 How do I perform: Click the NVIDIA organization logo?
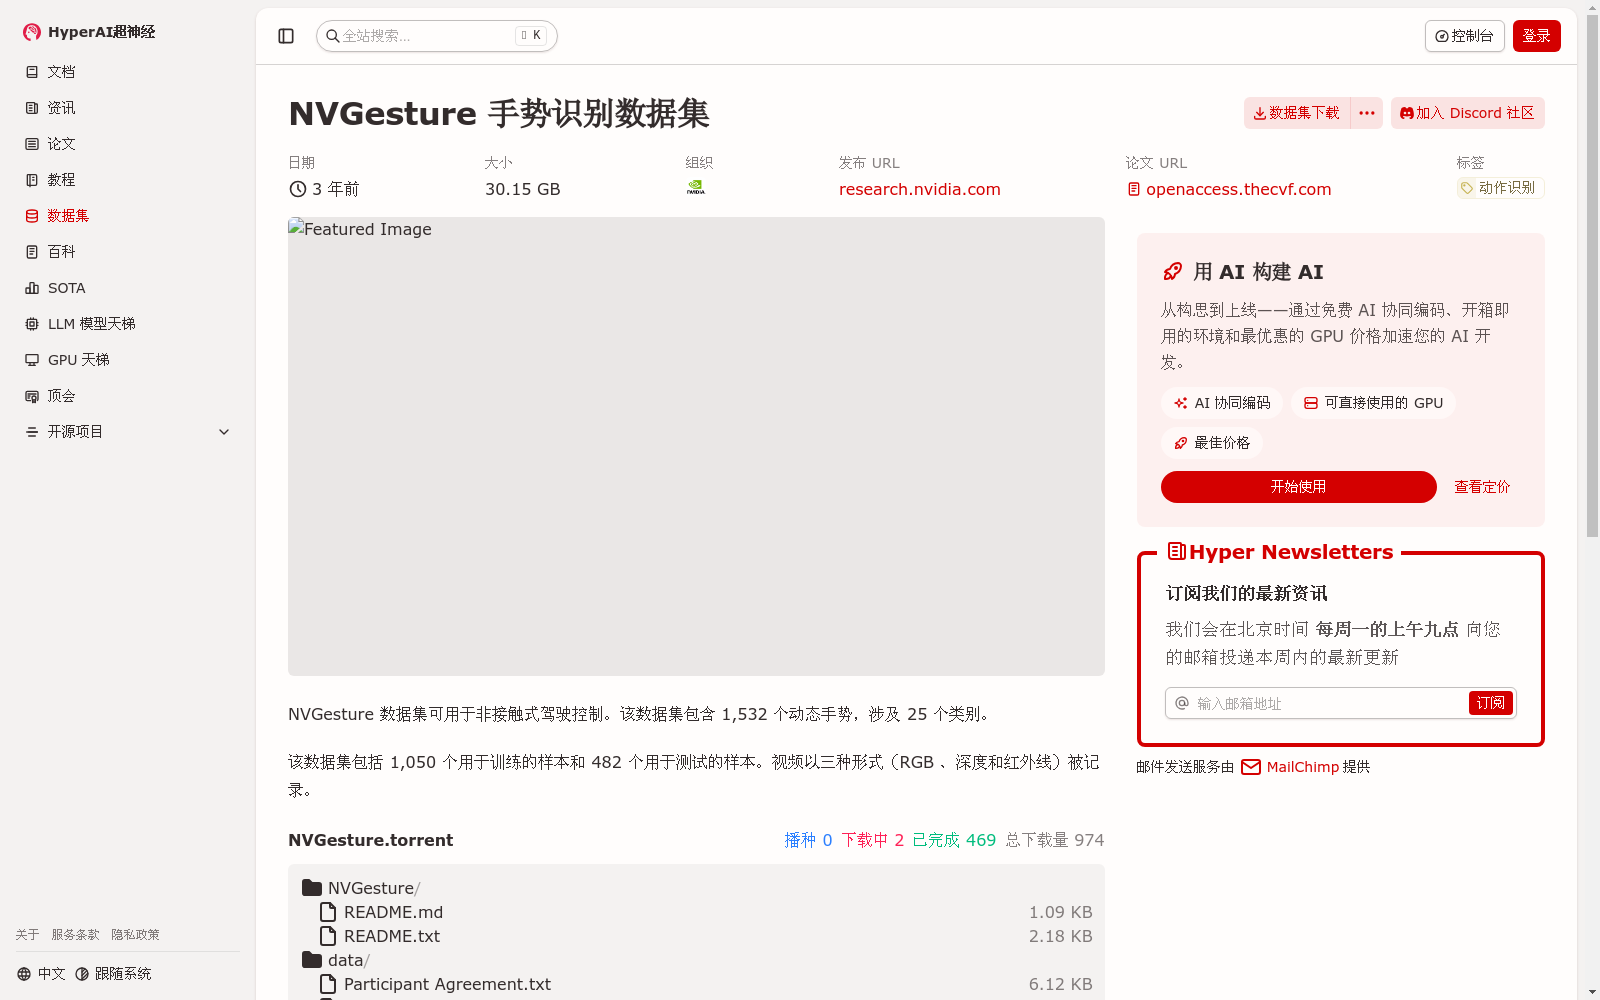(x=696, y=187)
